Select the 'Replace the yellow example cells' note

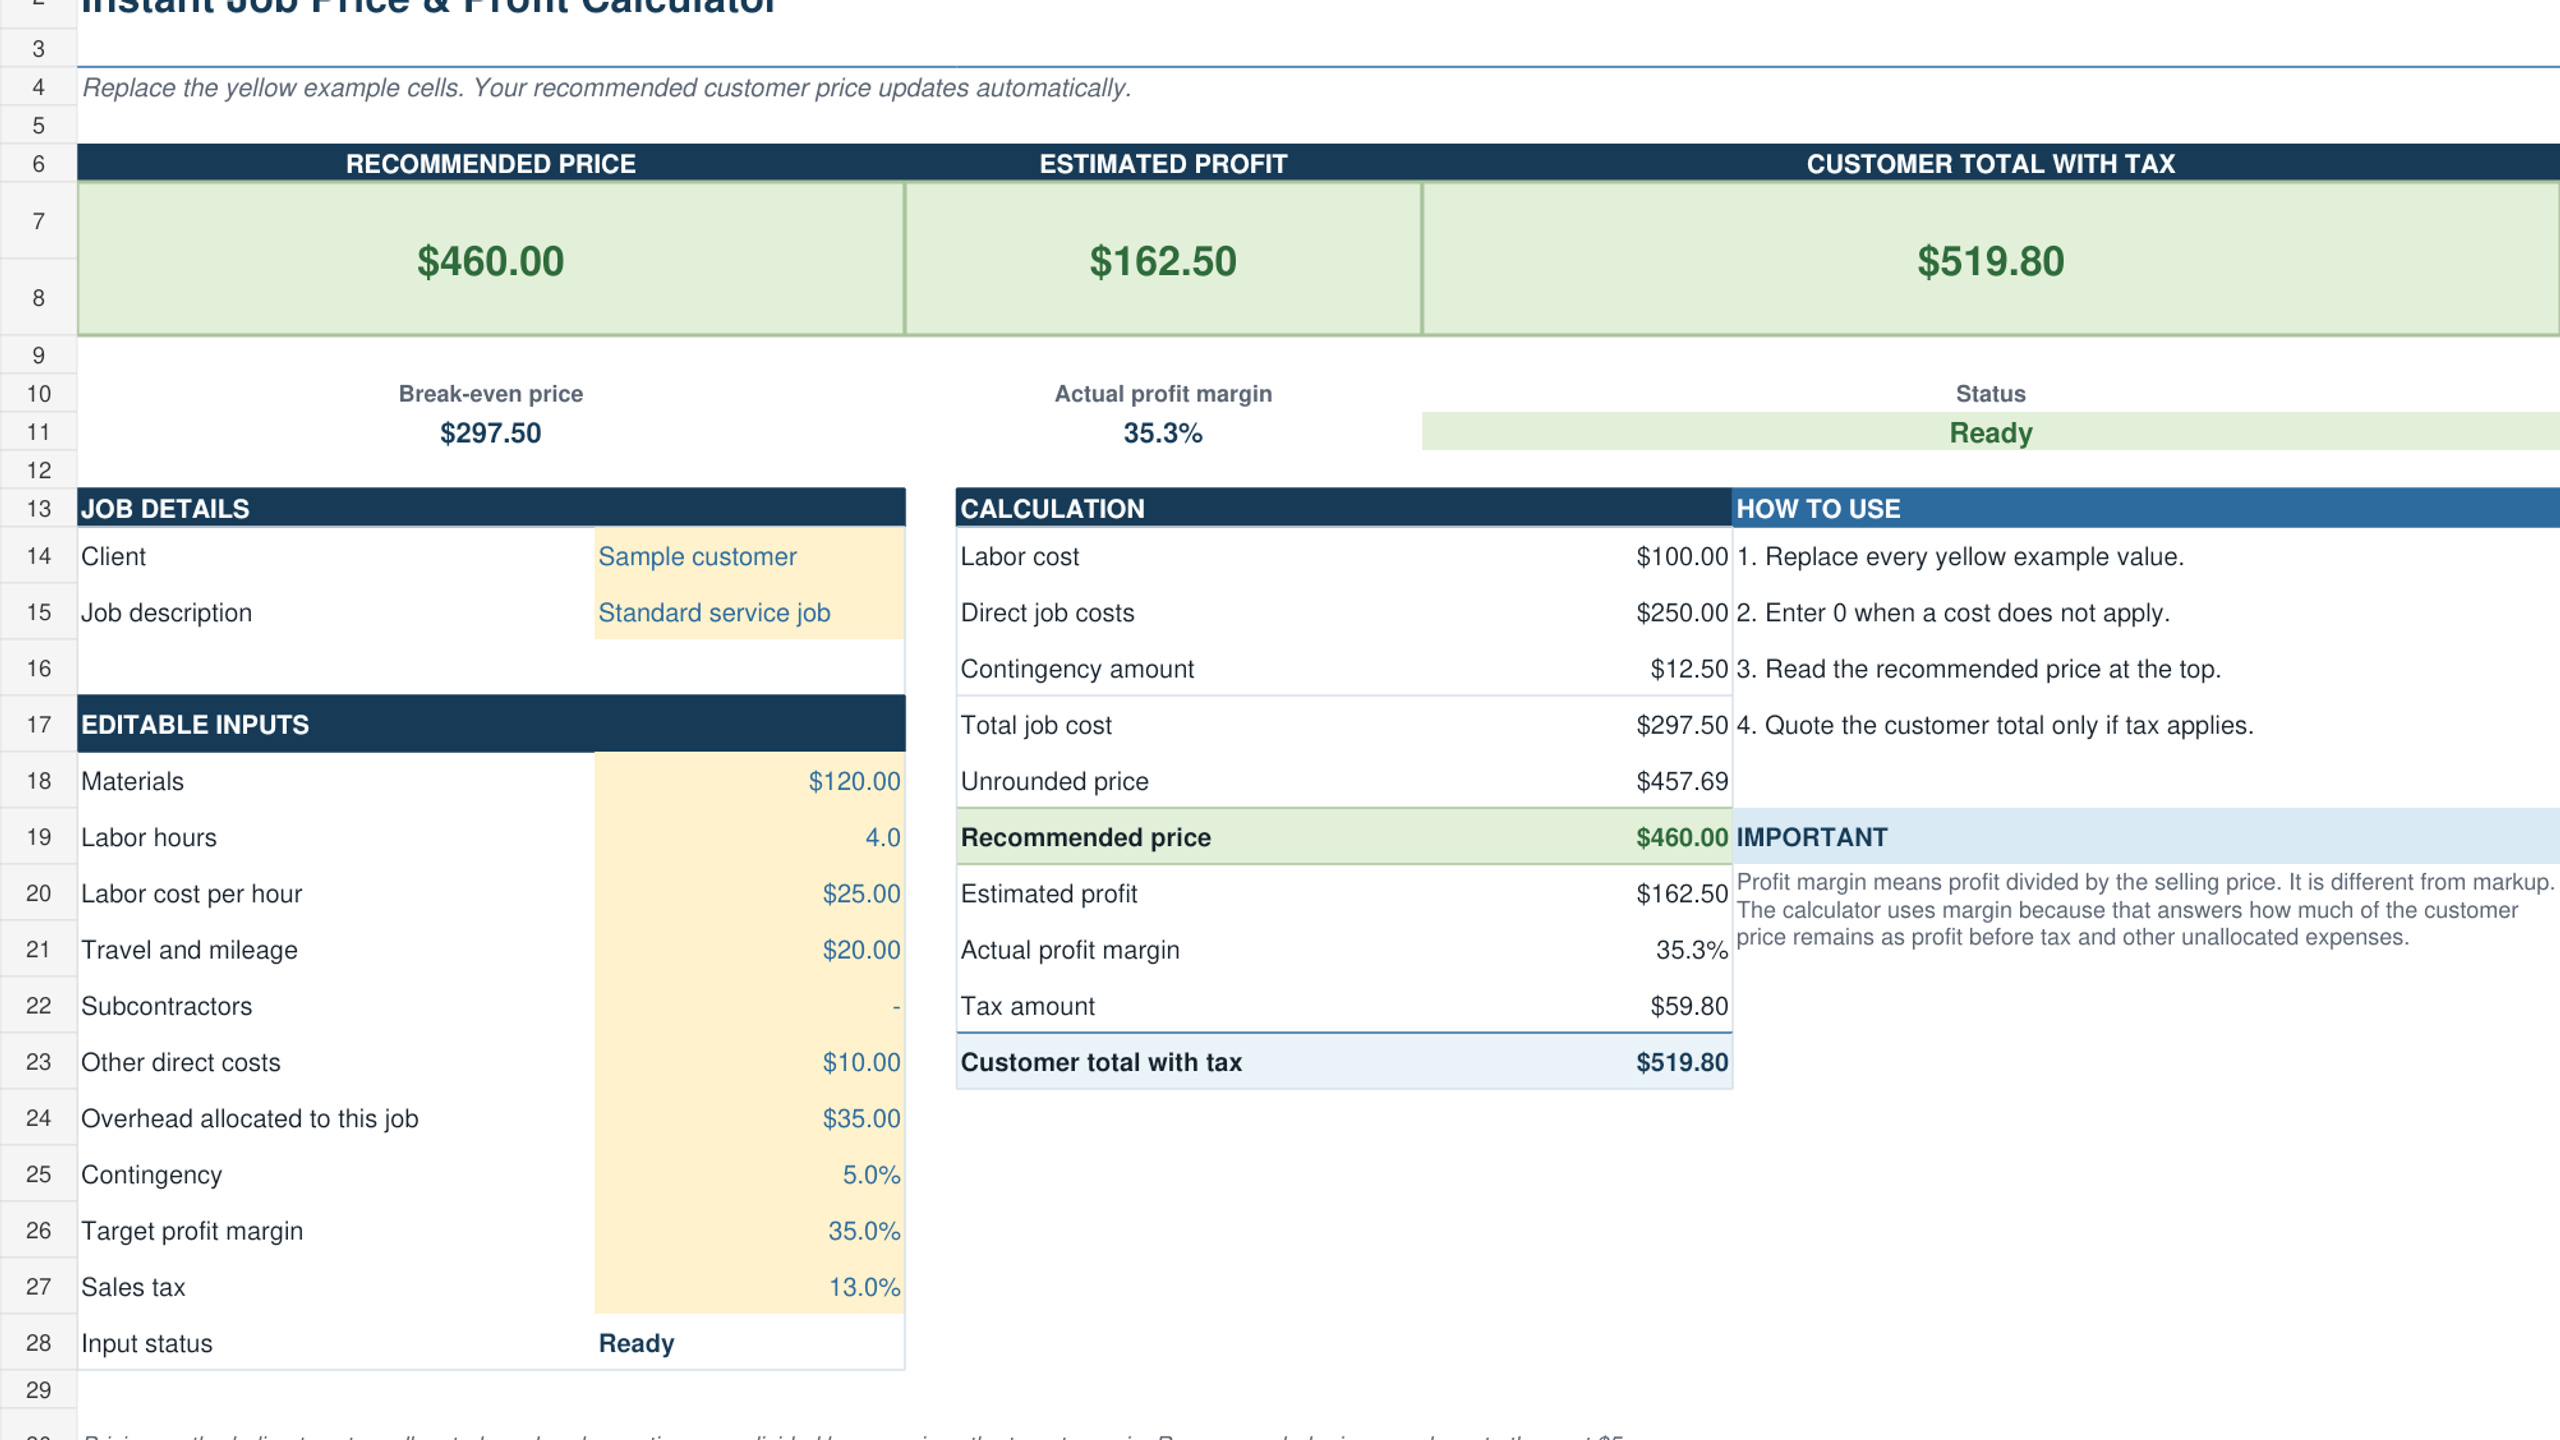coord(606,88)
